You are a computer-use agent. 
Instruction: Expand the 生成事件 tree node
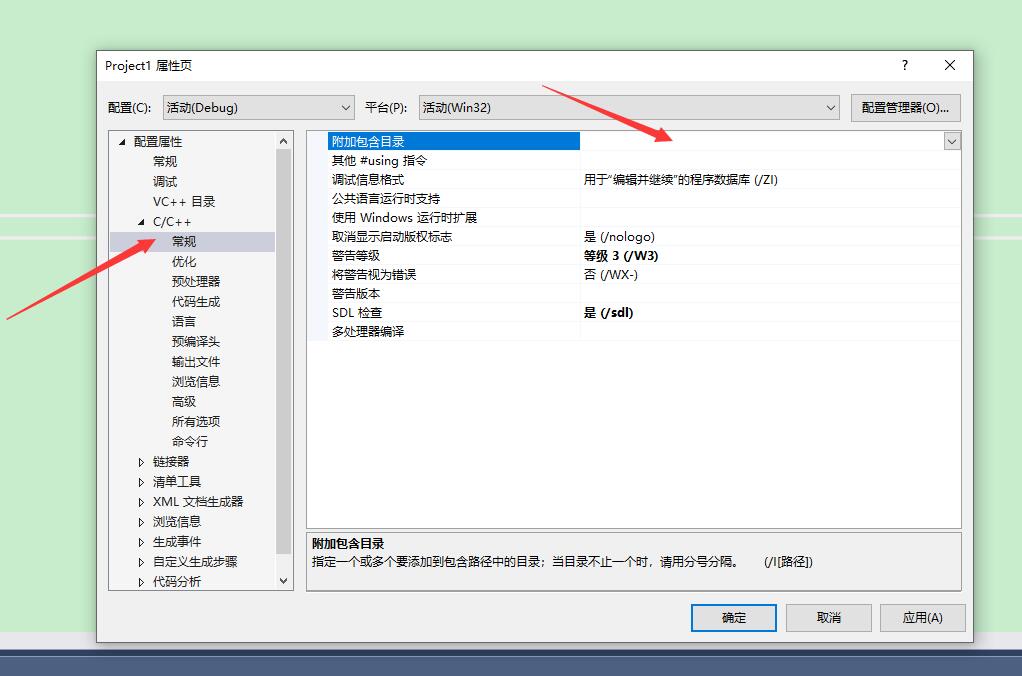[140, 541]
